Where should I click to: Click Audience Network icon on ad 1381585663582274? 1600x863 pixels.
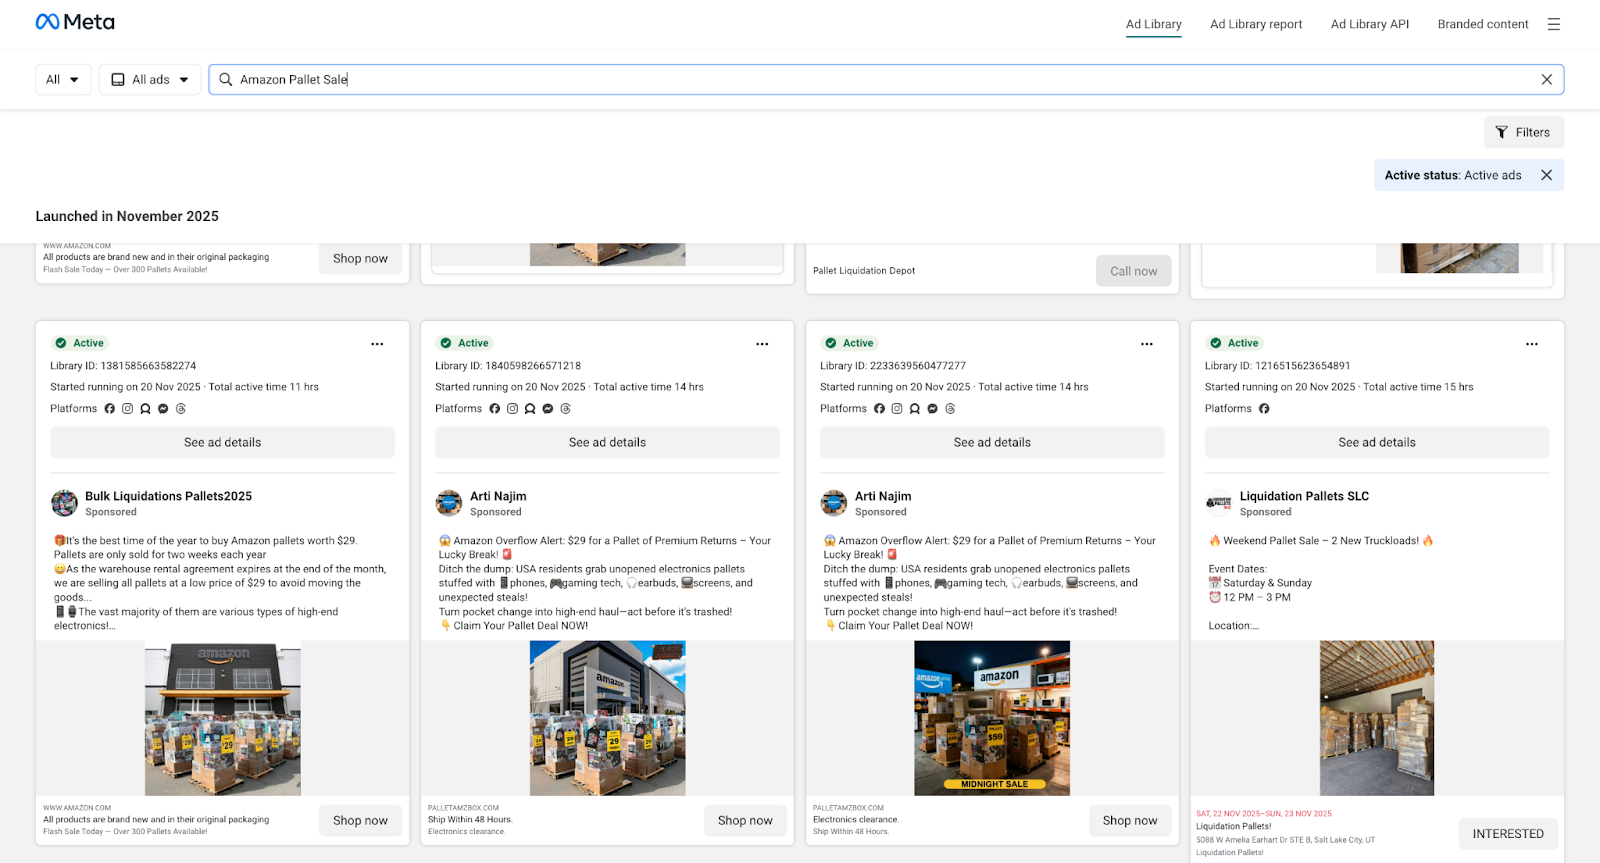pos(145,409)
